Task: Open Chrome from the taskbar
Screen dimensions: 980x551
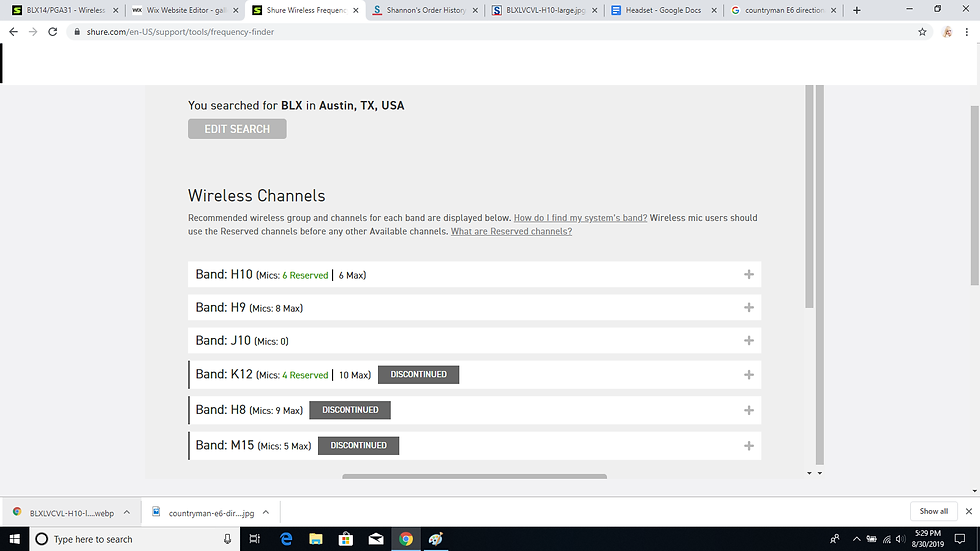Action: pos(406,539)
